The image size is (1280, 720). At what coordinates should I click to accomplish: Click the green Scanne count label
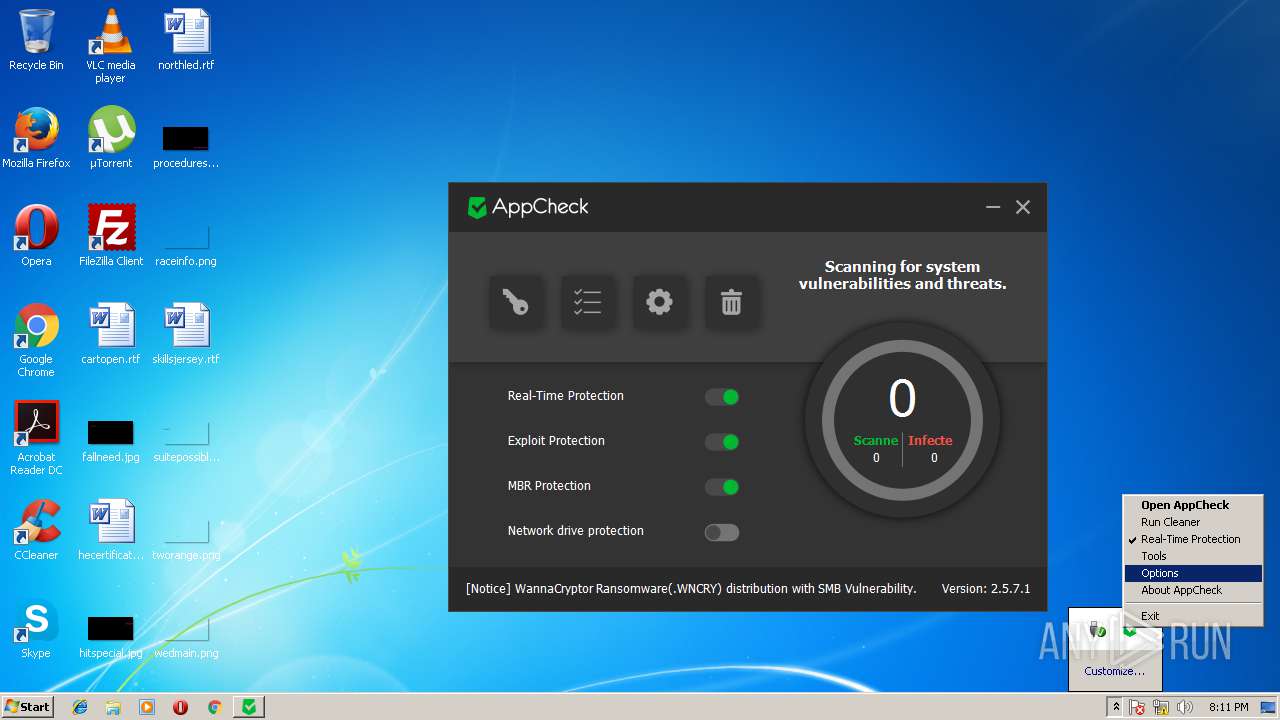point(875,440)
